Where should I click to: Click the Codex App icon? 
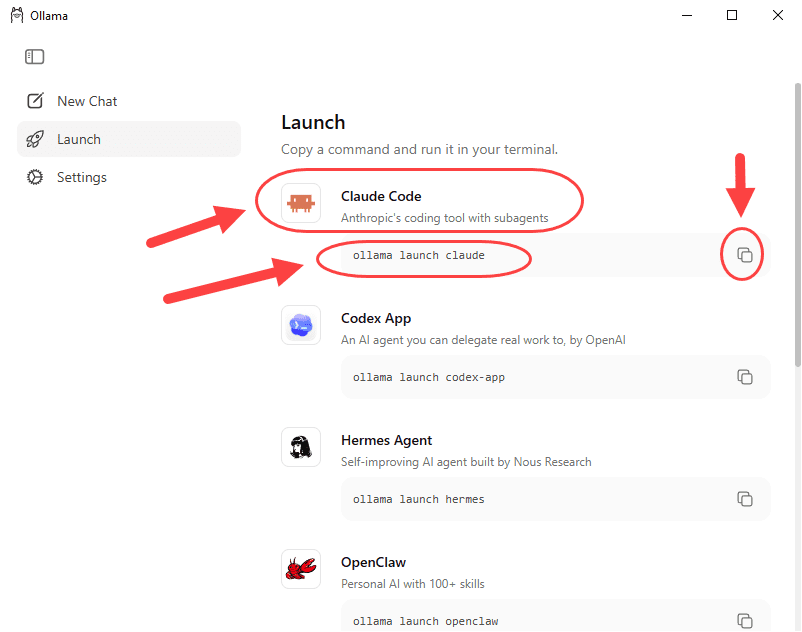click(301, 325)
